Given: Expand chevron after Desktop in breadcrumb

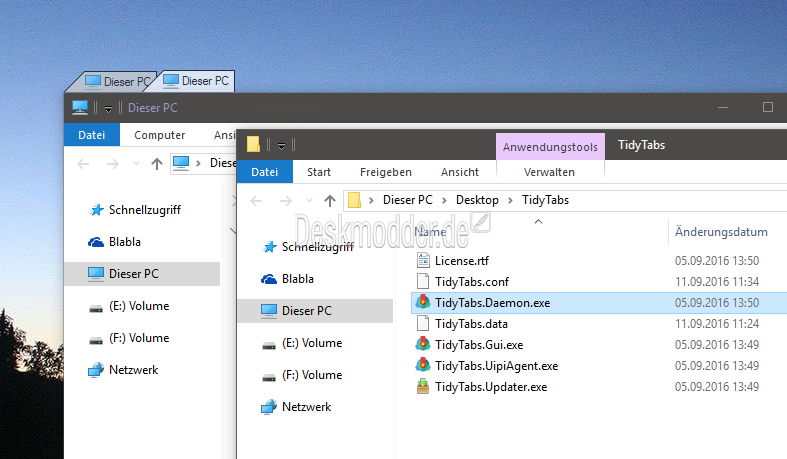Looking at the screenshot, I should (x=510, y=201).
